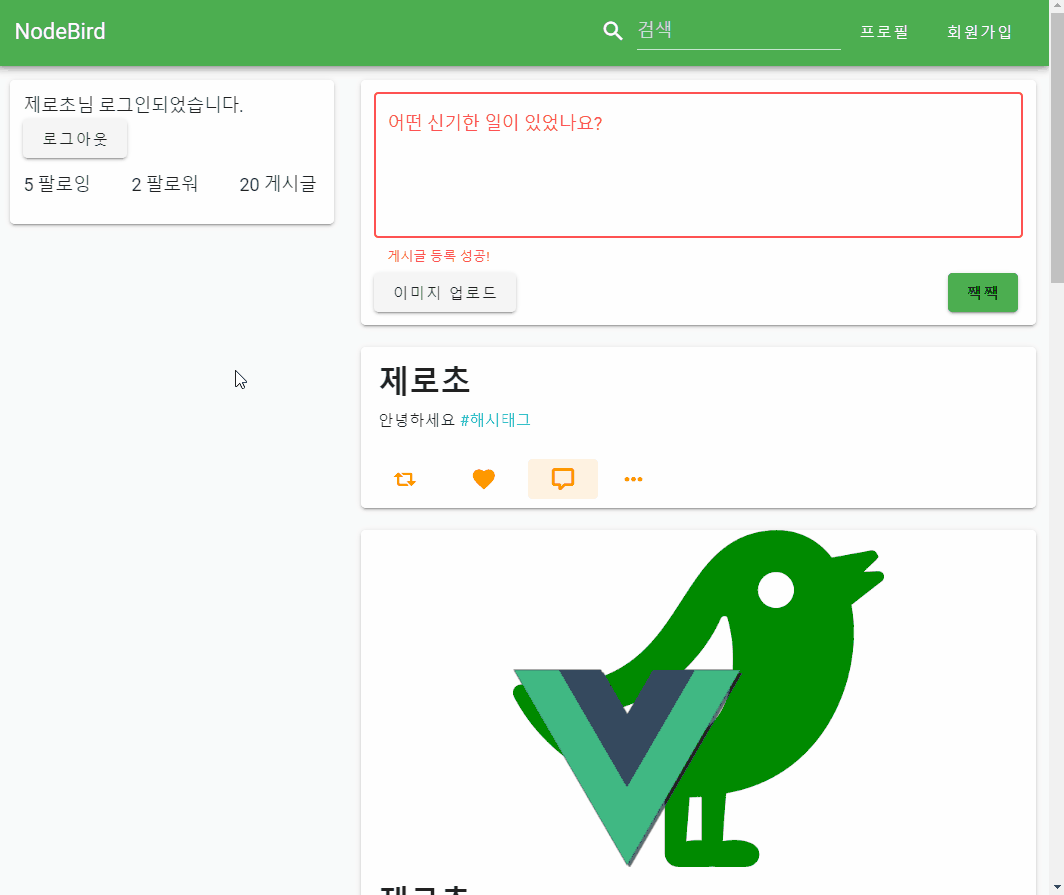Go to NodeBird home logo

60,31
